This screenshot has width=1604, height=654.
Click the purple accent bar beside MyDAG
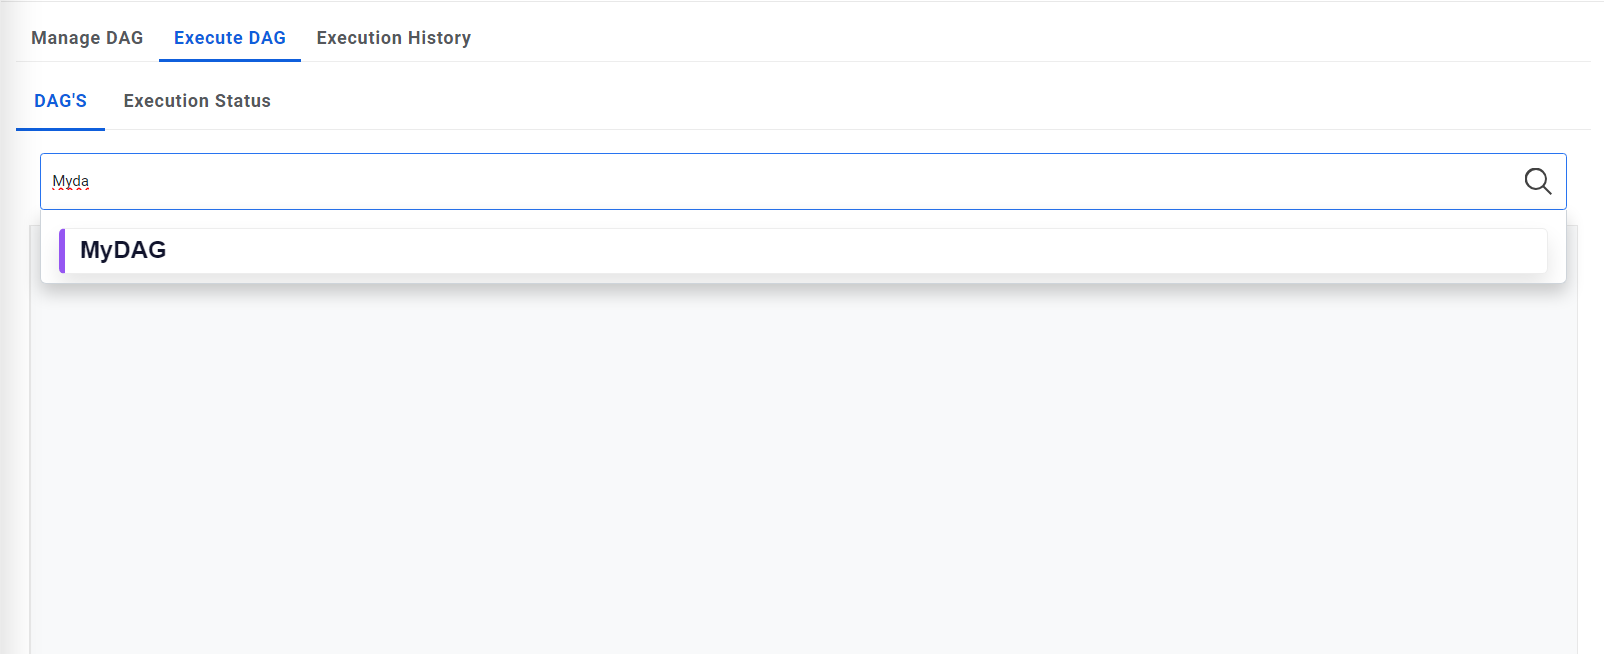pyautogui.click(x=64, y=250)
